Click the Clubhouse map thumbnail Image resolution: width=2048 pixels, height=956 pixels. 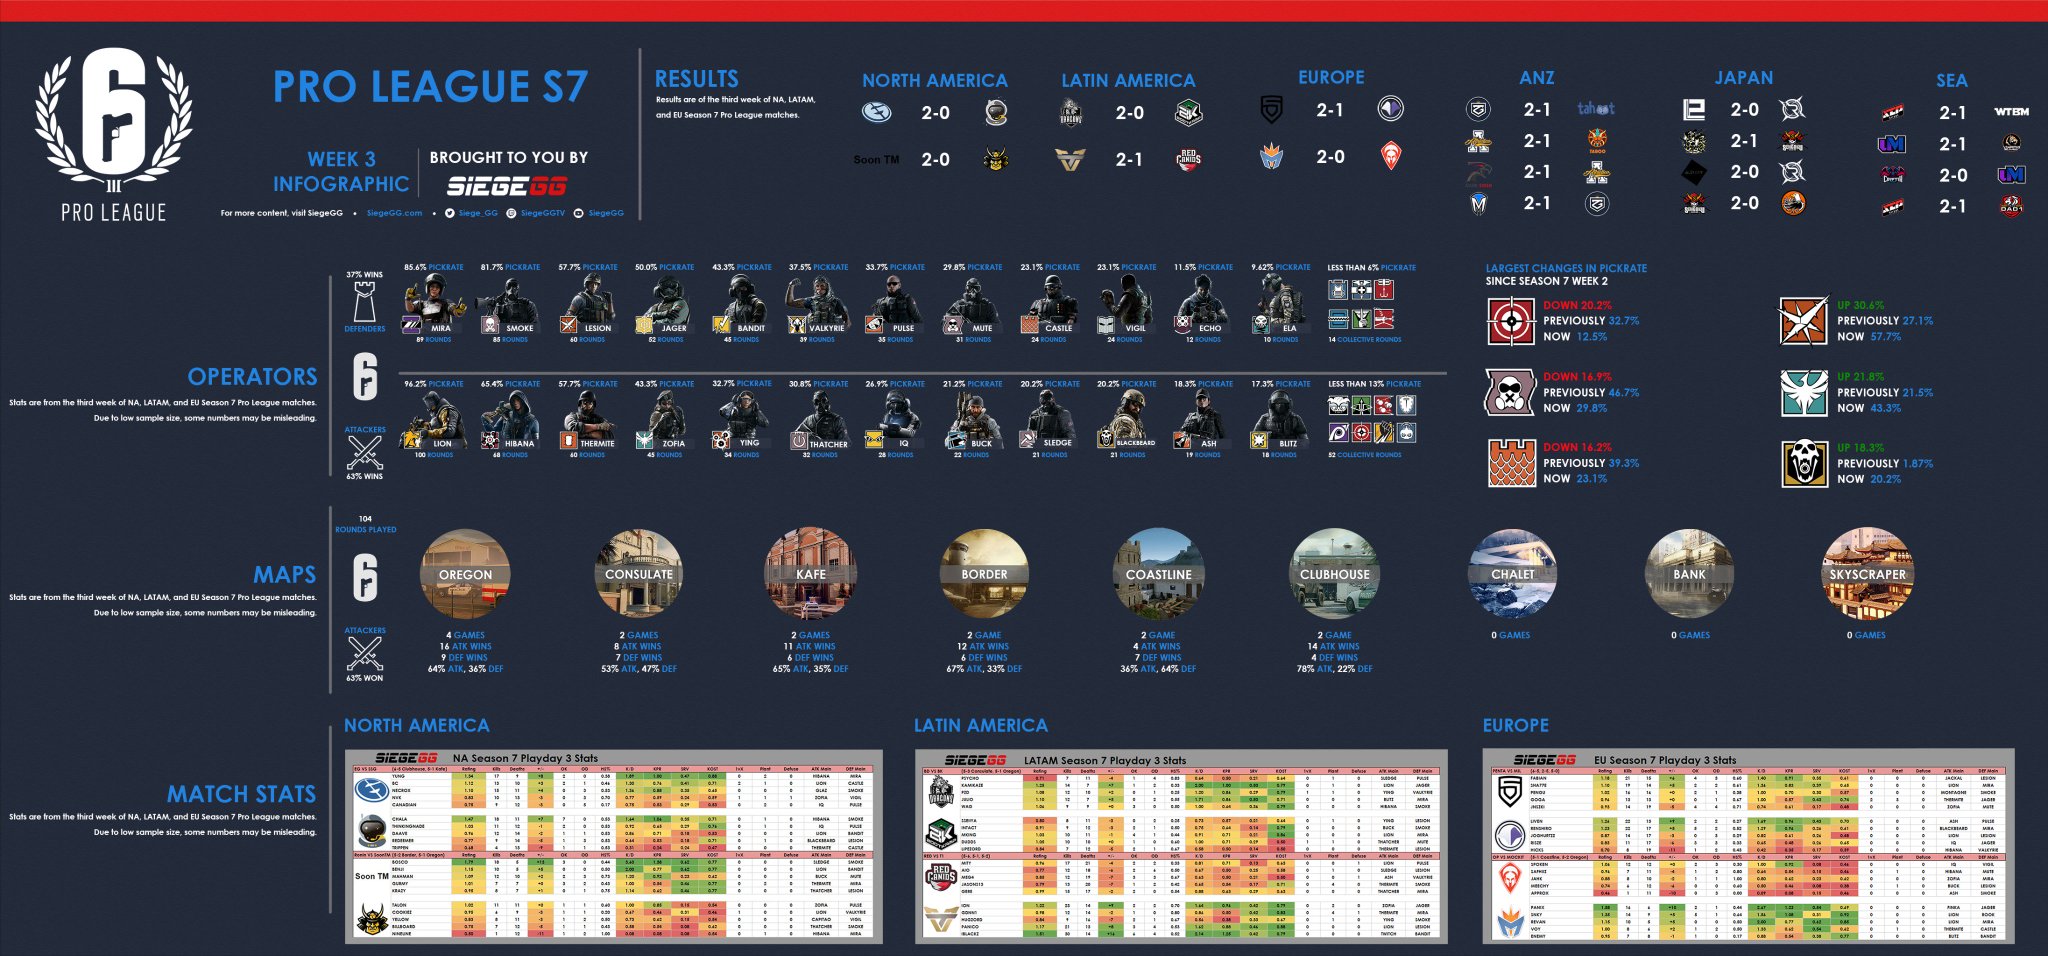pos(1335,574)
